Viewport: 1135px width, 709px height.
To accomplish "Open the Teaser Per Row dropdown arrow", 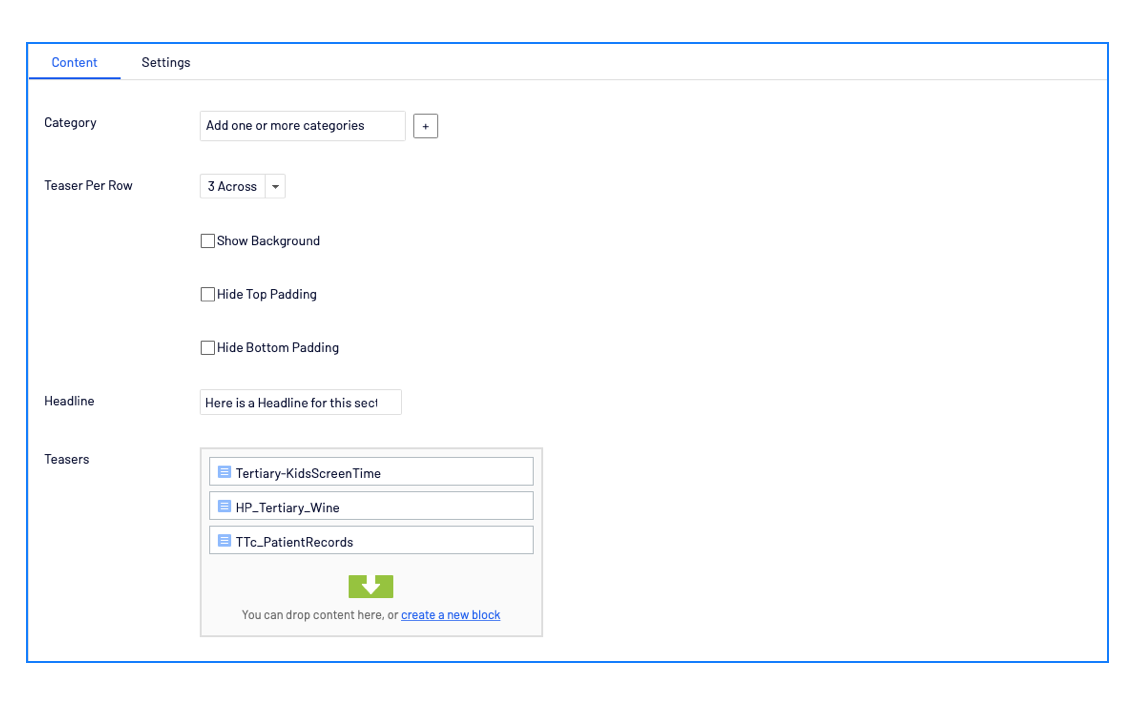I will click(275, 187).
